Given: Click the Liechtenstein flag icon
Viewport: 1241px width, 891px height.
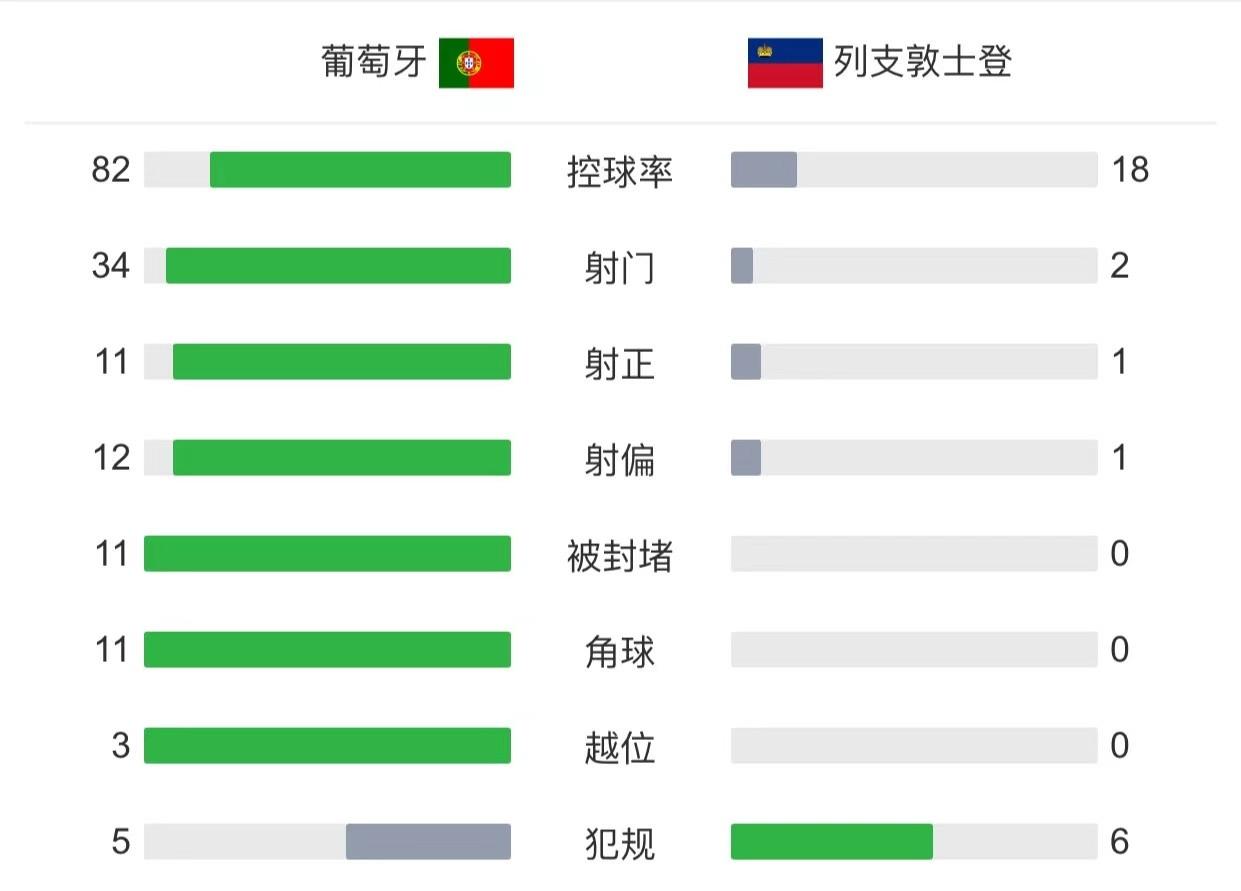Looking at the screenshot, I should 785,63.
